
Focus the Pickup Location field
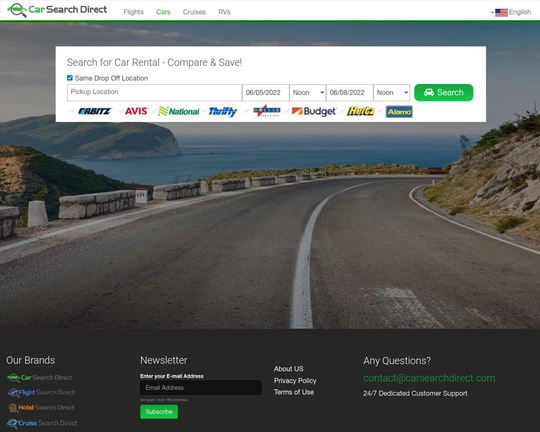tap(155, 93)
